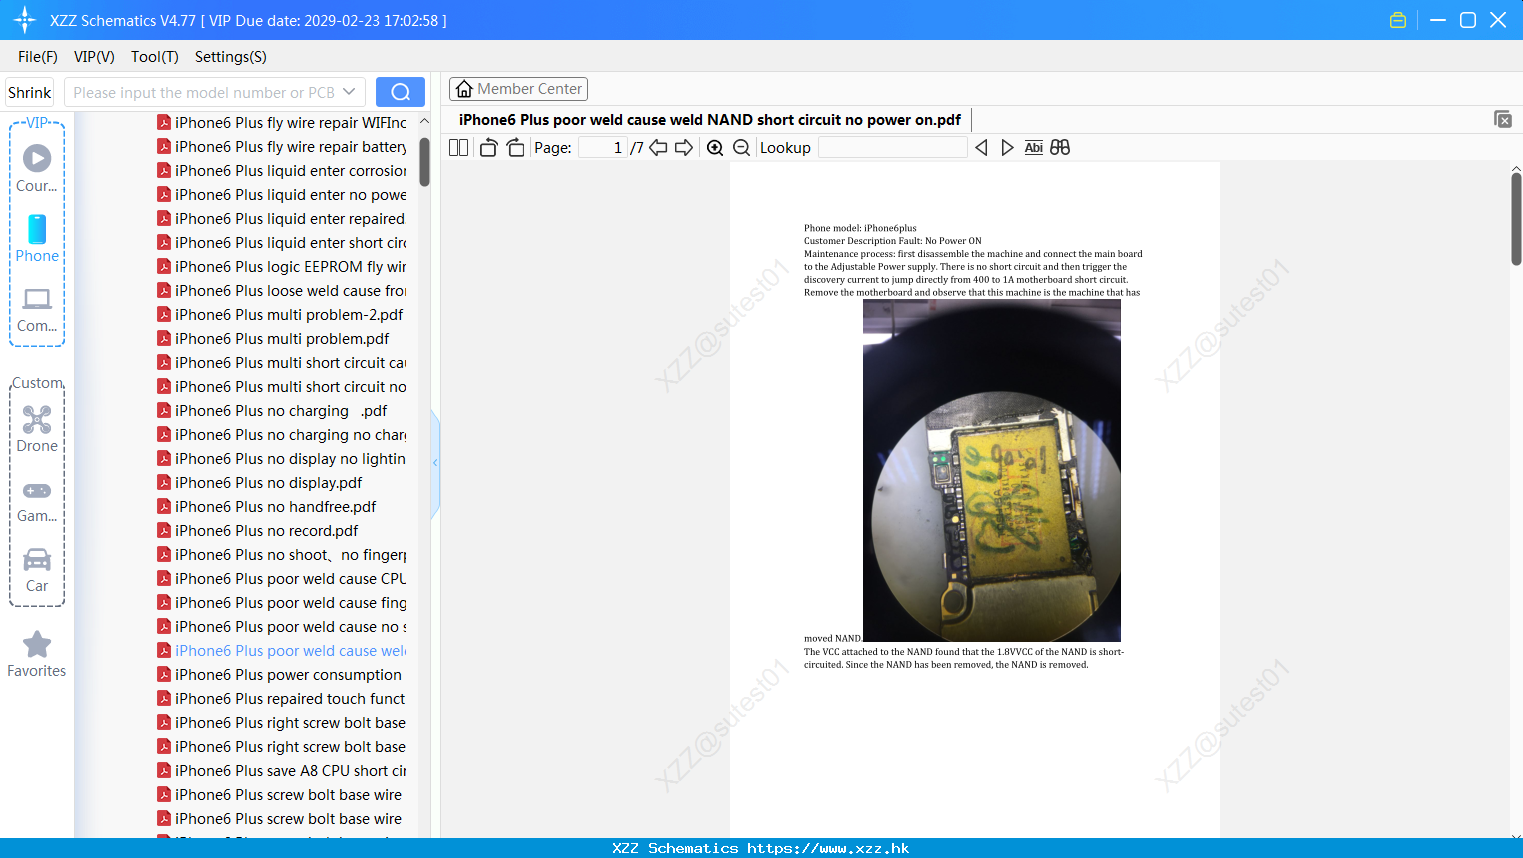Open iPhone6 Plus power consumption file
The width and height of the screenshot is (1523, 858).
(280, 675)
